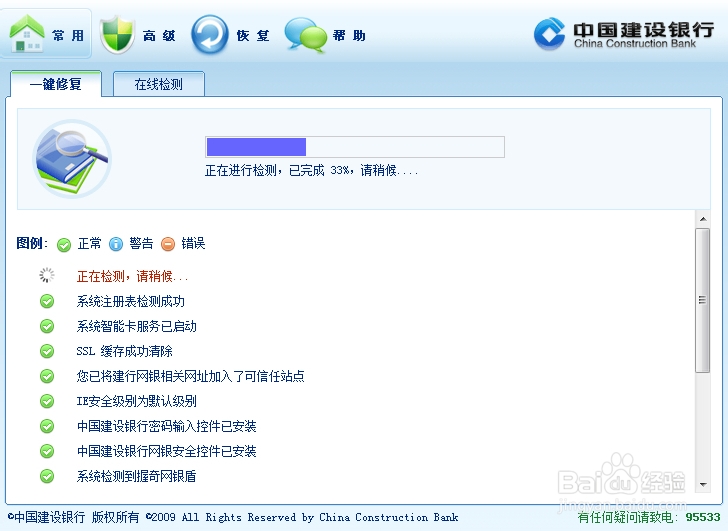The width and height of the screenshot is (728, 531).
Task: Open the 帮助 chat bubbles icon
Action: pyautogui.click(x=305, y=34)
